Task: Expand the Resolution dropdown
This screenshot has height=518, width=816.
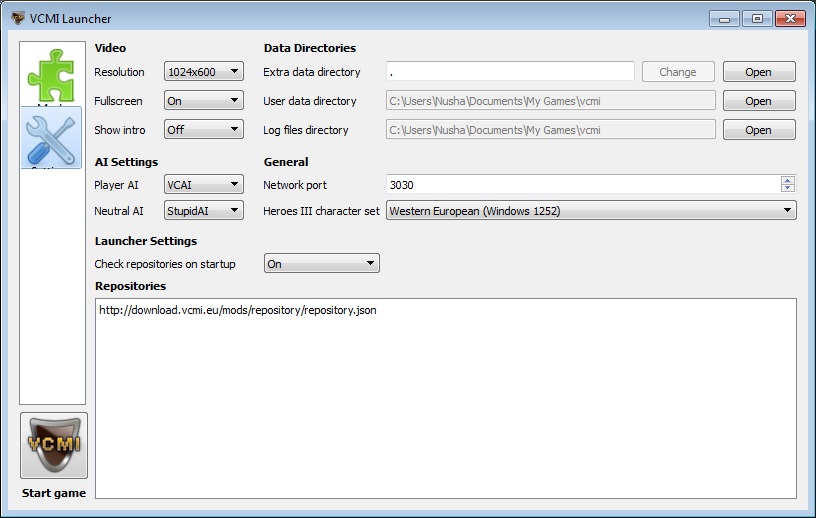Action: coord(204,72)
